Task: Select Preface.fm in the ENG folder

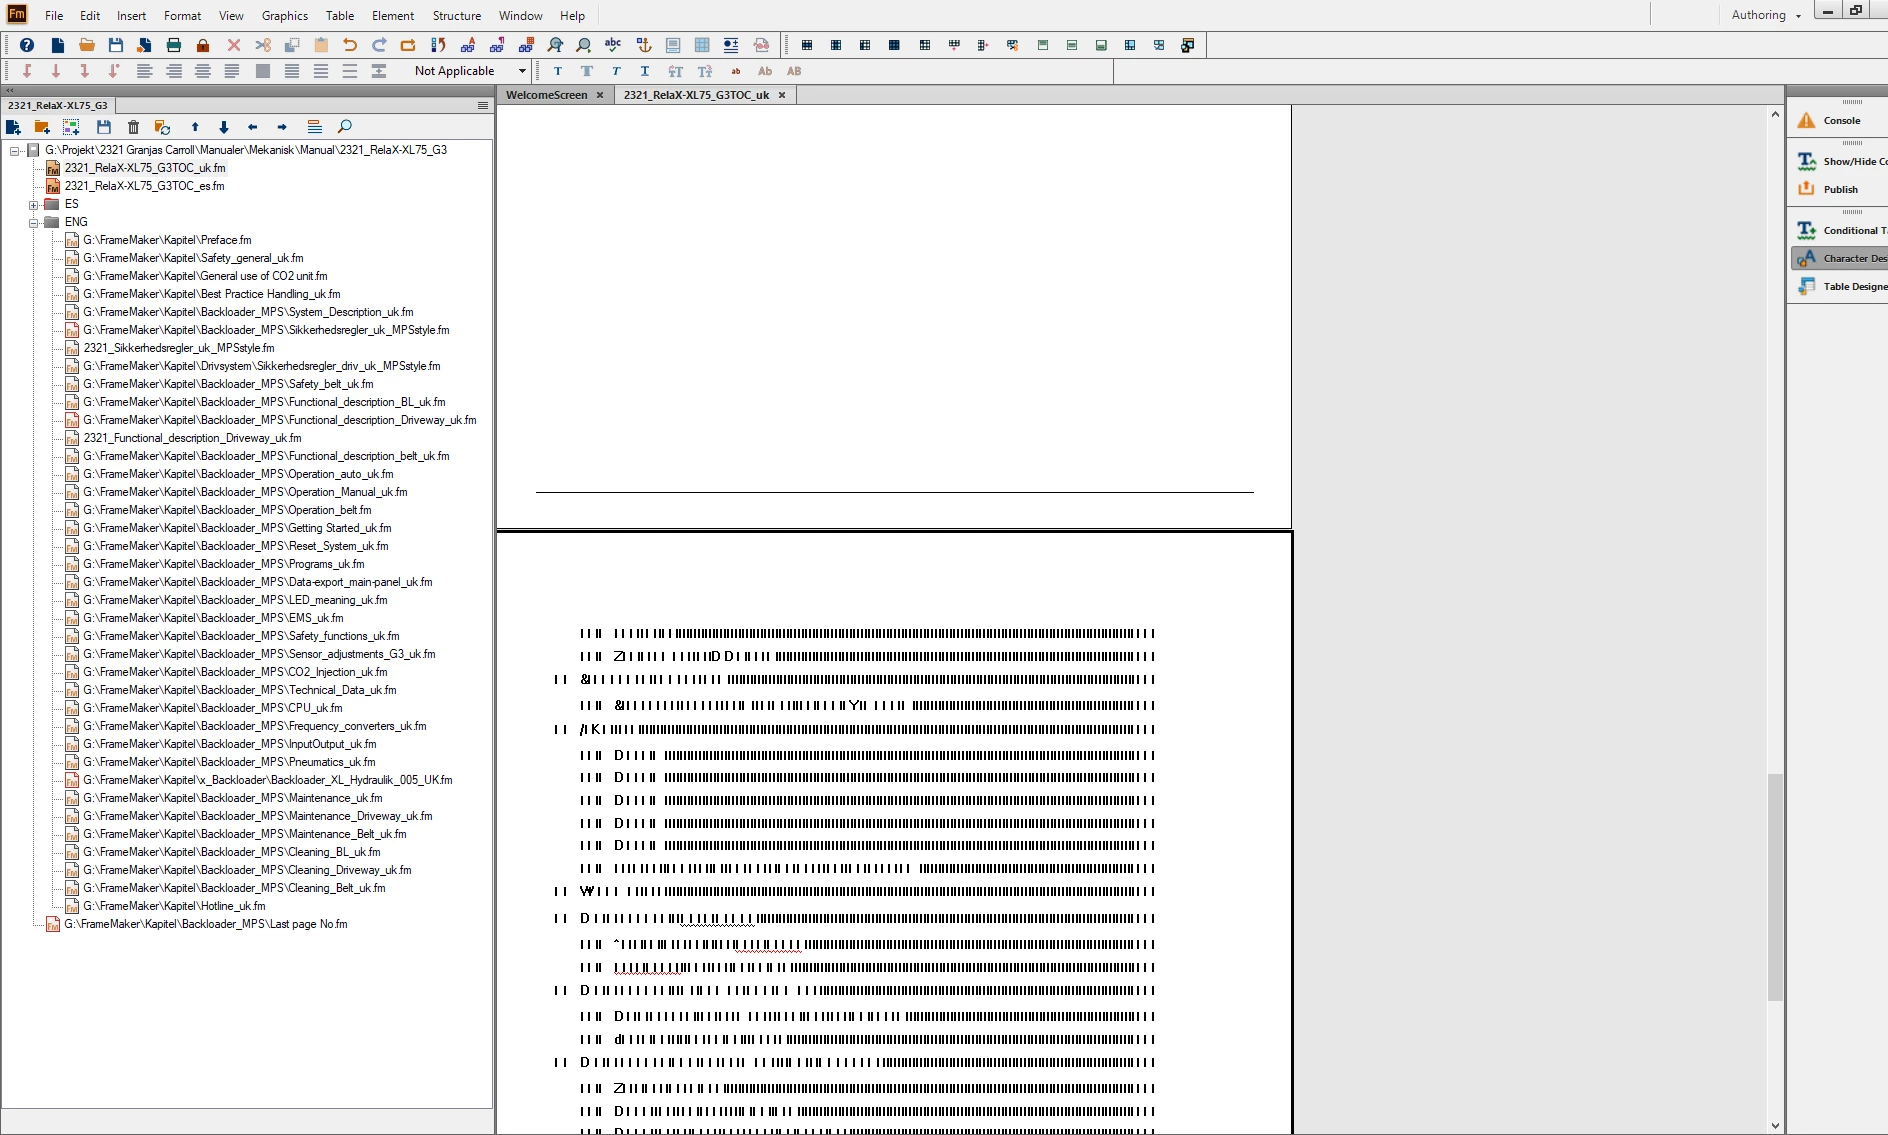Action: point(167,240)
